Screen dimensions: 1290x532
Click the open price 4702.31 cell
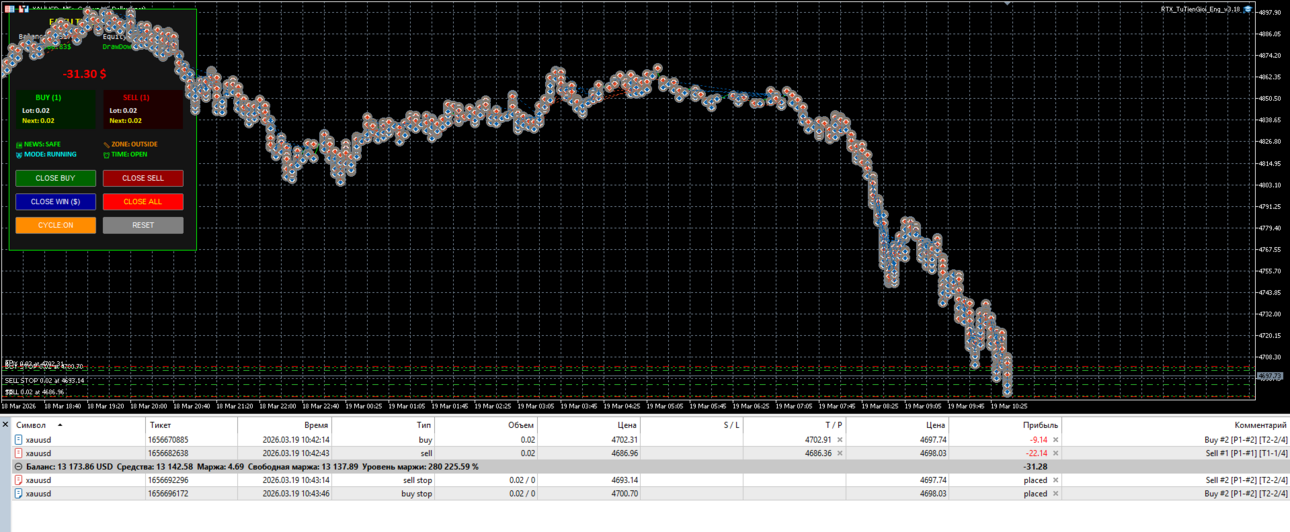624,440
